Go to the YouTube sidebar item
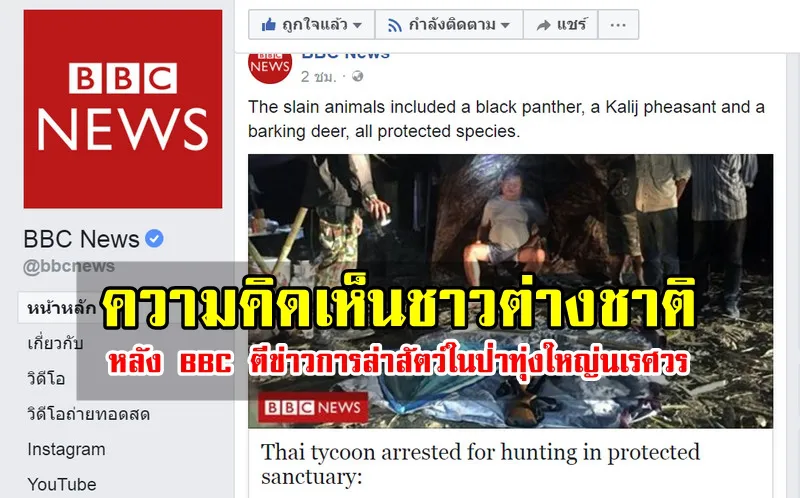The image size is (800, 498). [62, 484]
